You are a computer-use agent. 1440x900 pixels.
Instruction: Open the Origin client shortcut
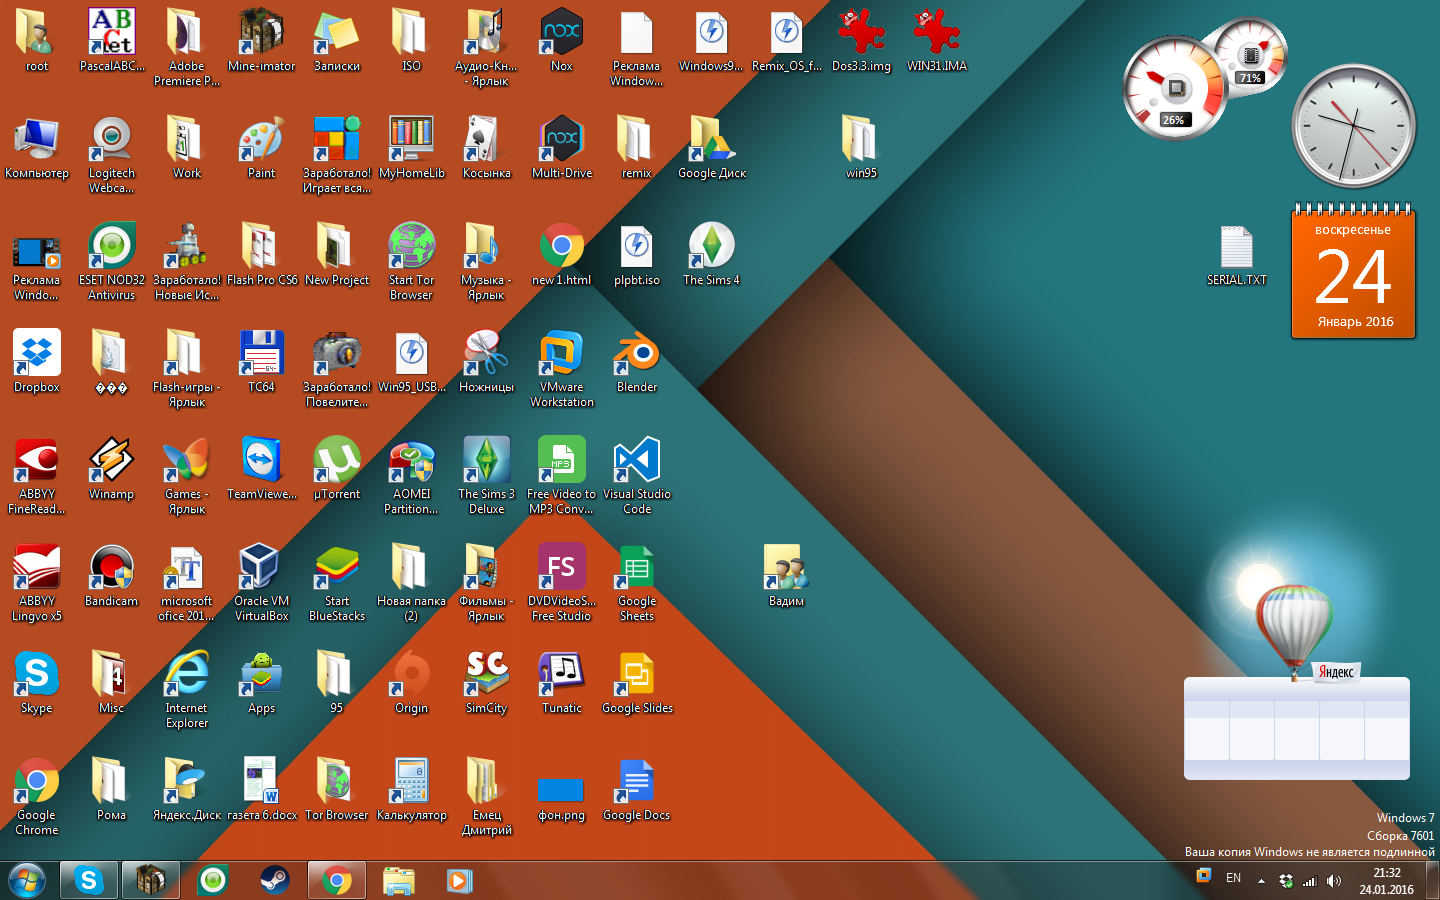(x=411, y=682)
